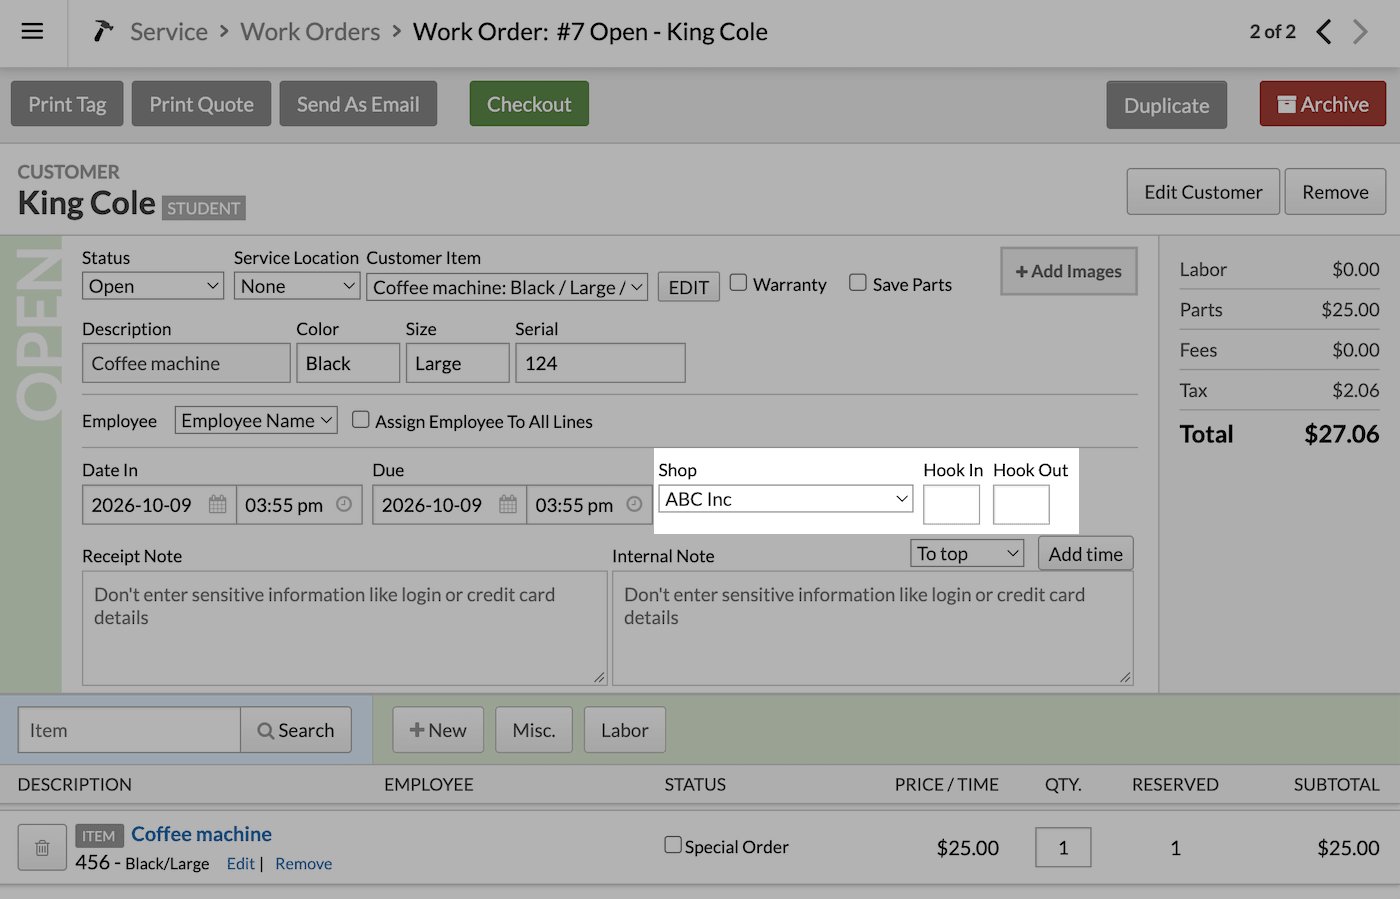The width and height of the screenshot is (1400, 899).
Task: Toggle the Warranty checkbox
Action: coord(738,283)
